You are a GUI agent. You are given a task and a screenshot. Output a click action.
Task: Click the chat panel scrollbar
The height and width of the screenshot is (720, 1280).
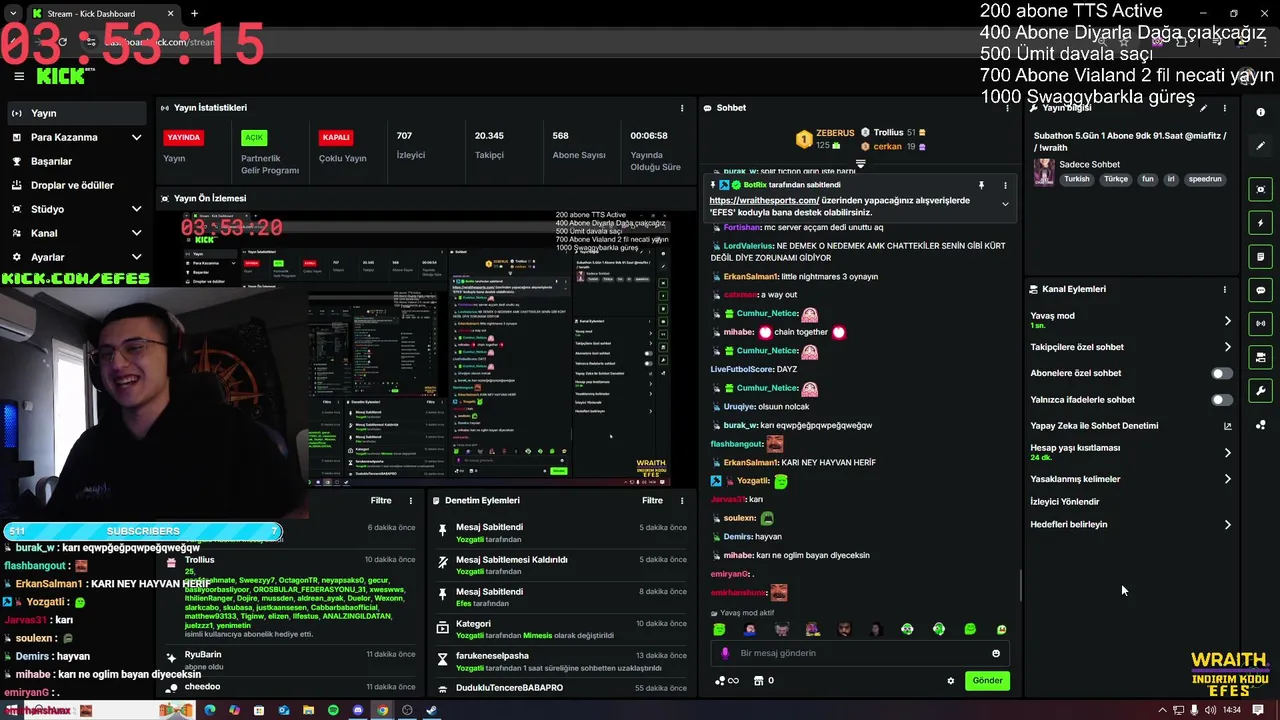pos(1021,585)
